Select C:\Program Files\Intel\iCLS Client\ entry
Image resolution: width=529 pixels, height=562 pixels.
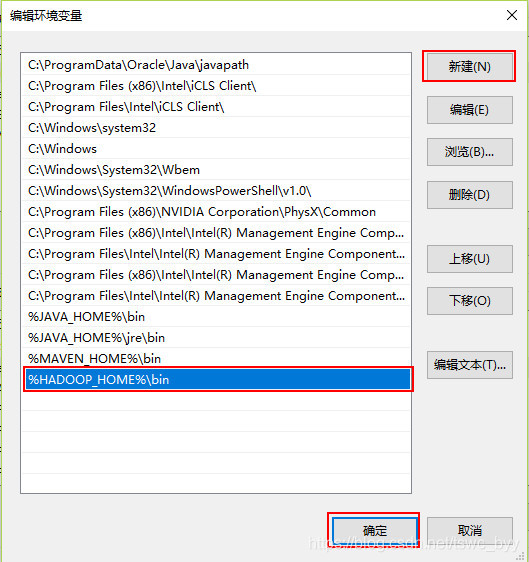point(216,107)
